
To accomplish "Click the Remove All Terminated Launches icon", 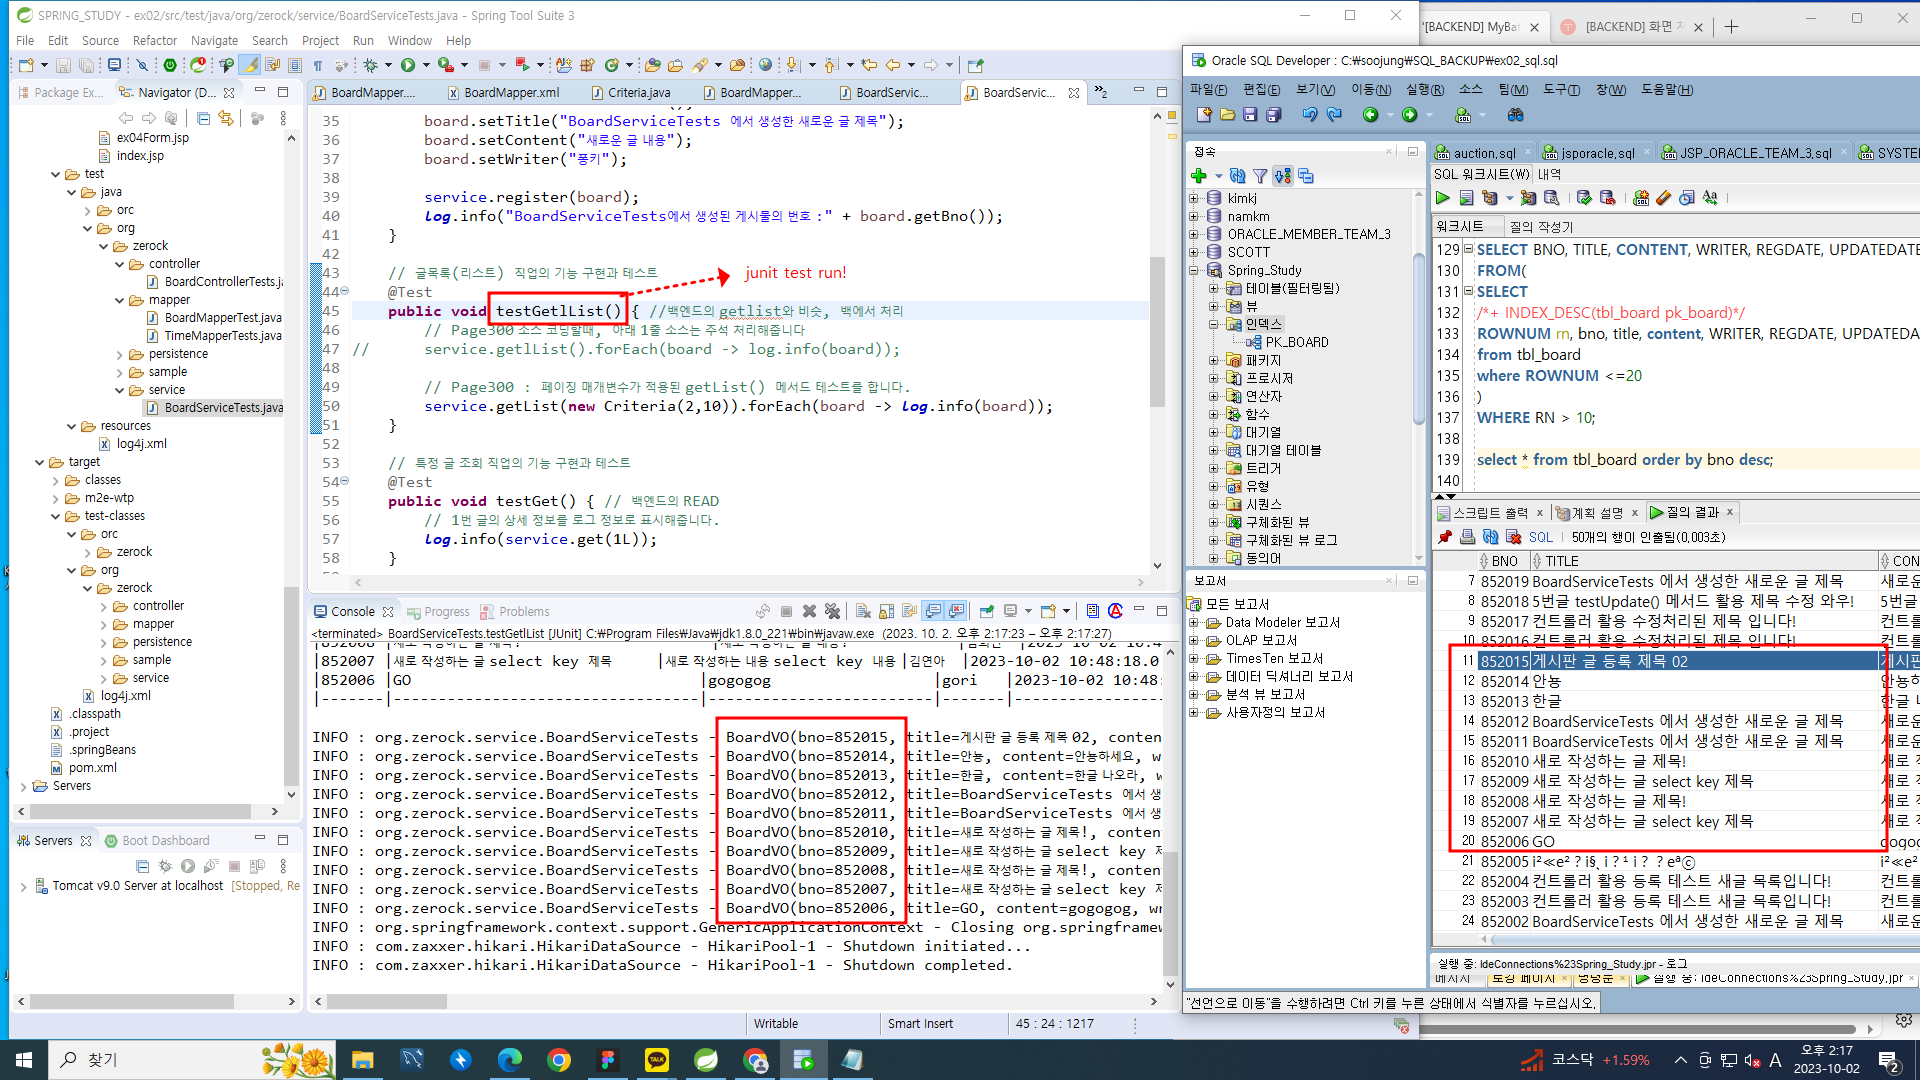I will [x=832, y=611].
